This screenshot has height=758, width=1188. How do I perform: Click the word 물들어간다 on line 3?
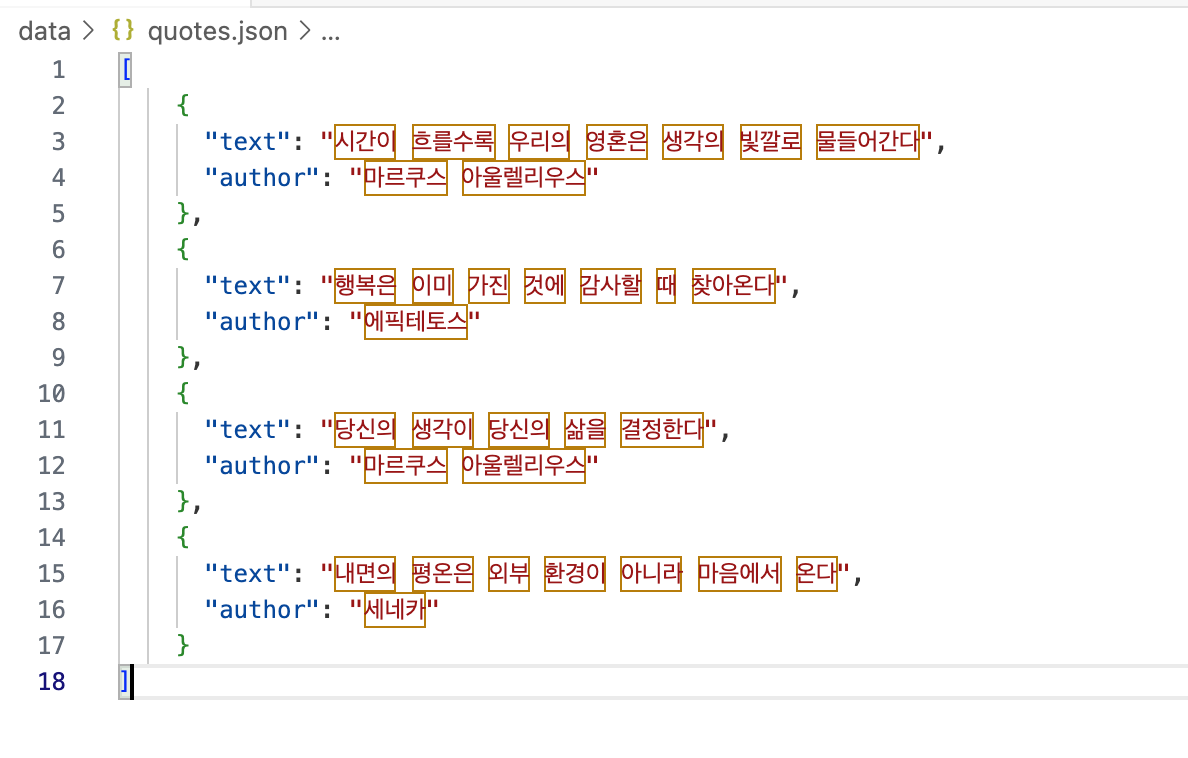click(x=868, y=142)
